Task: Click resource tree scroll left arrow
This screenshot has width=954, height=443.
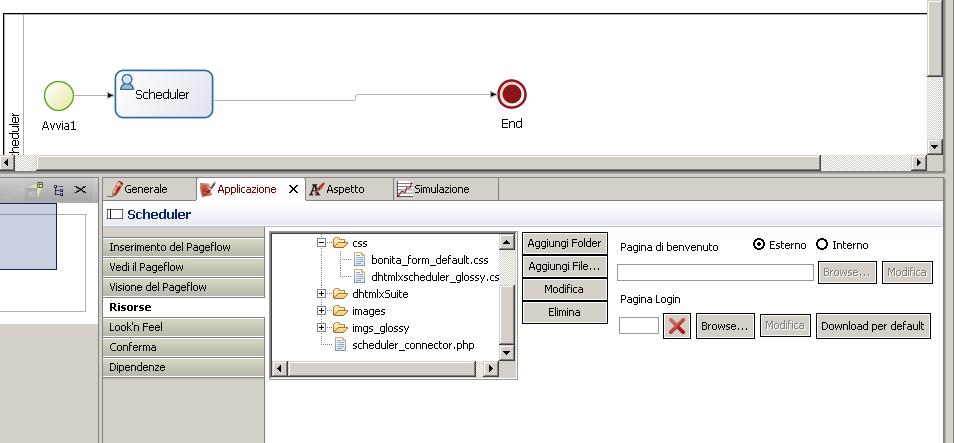Action: point(280,368)
